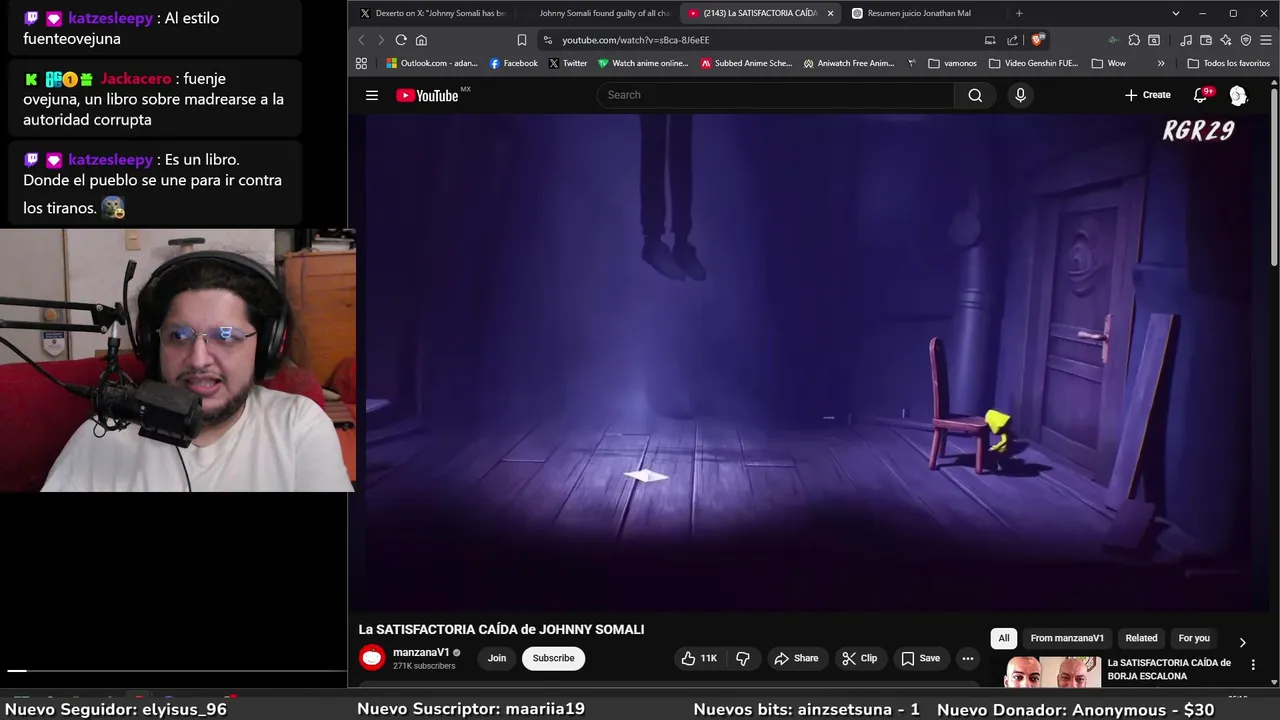The width and height of the screenshot is (1280, 720).
Task: Open the tab search dropdown arrow
Action: [1176, 13]
